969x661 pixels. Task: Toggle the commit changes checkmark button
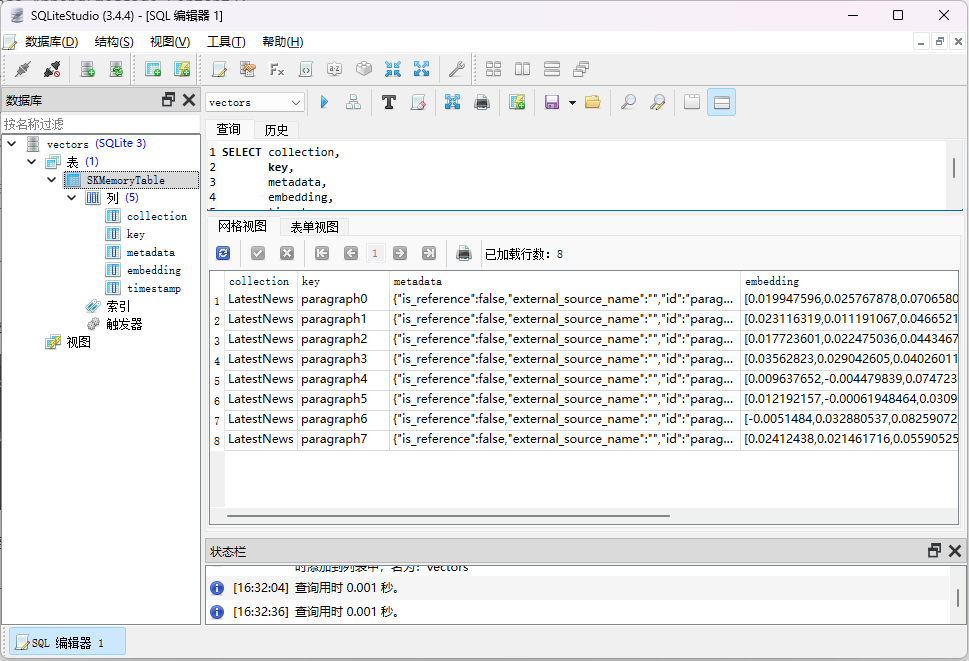coord(257,253)
